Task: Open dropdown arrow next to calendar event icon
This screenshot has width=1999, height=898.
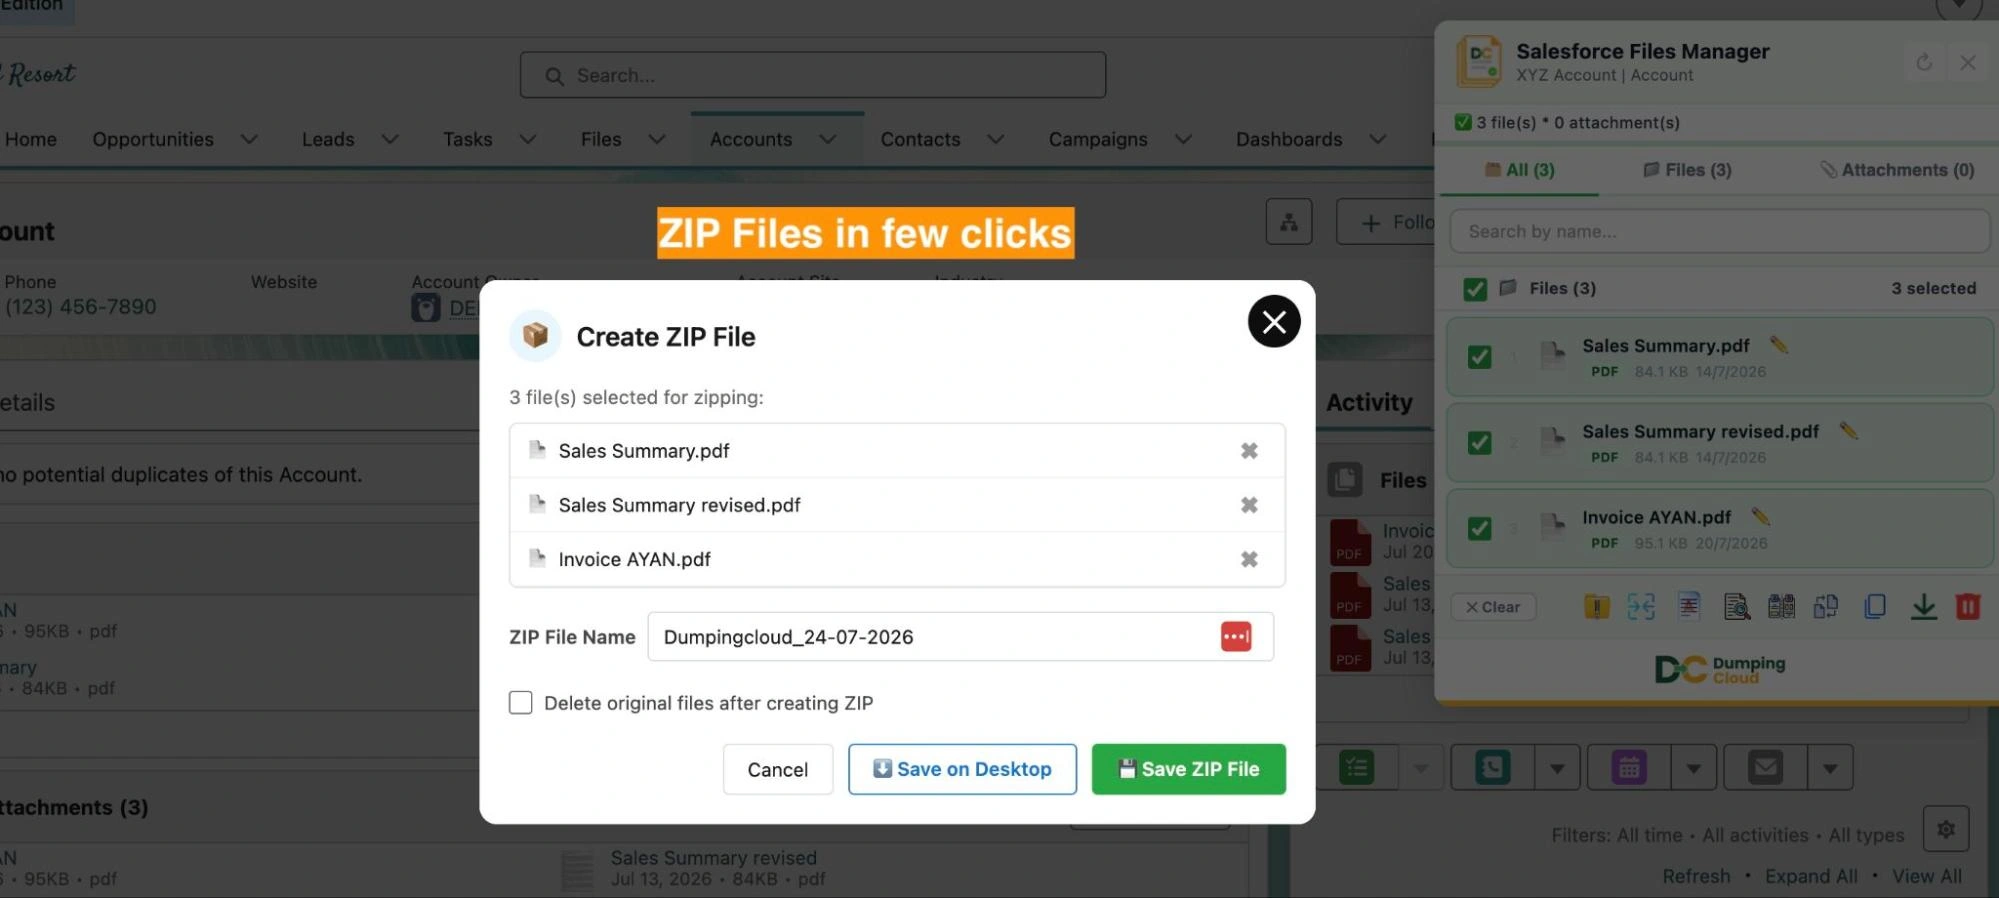Action: coord(1694,768)
